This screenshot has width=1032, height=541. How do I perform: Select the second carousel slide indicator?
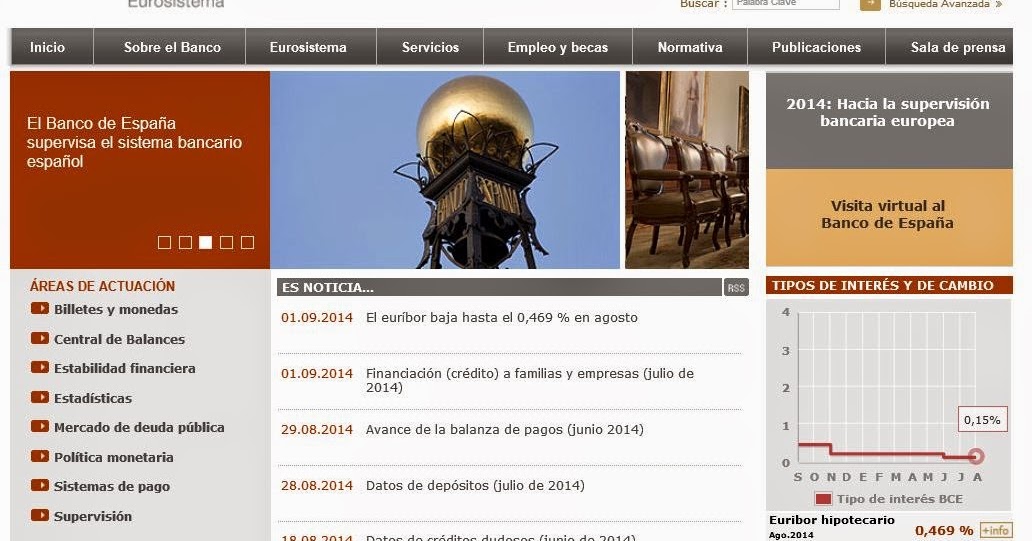pyautogui.click(x=186, y=243)
